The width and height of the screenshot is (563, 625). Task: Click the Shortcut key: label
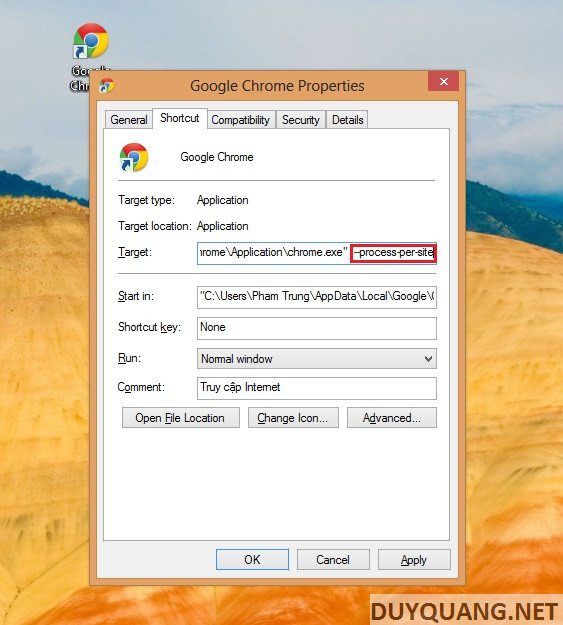[150, 327]
